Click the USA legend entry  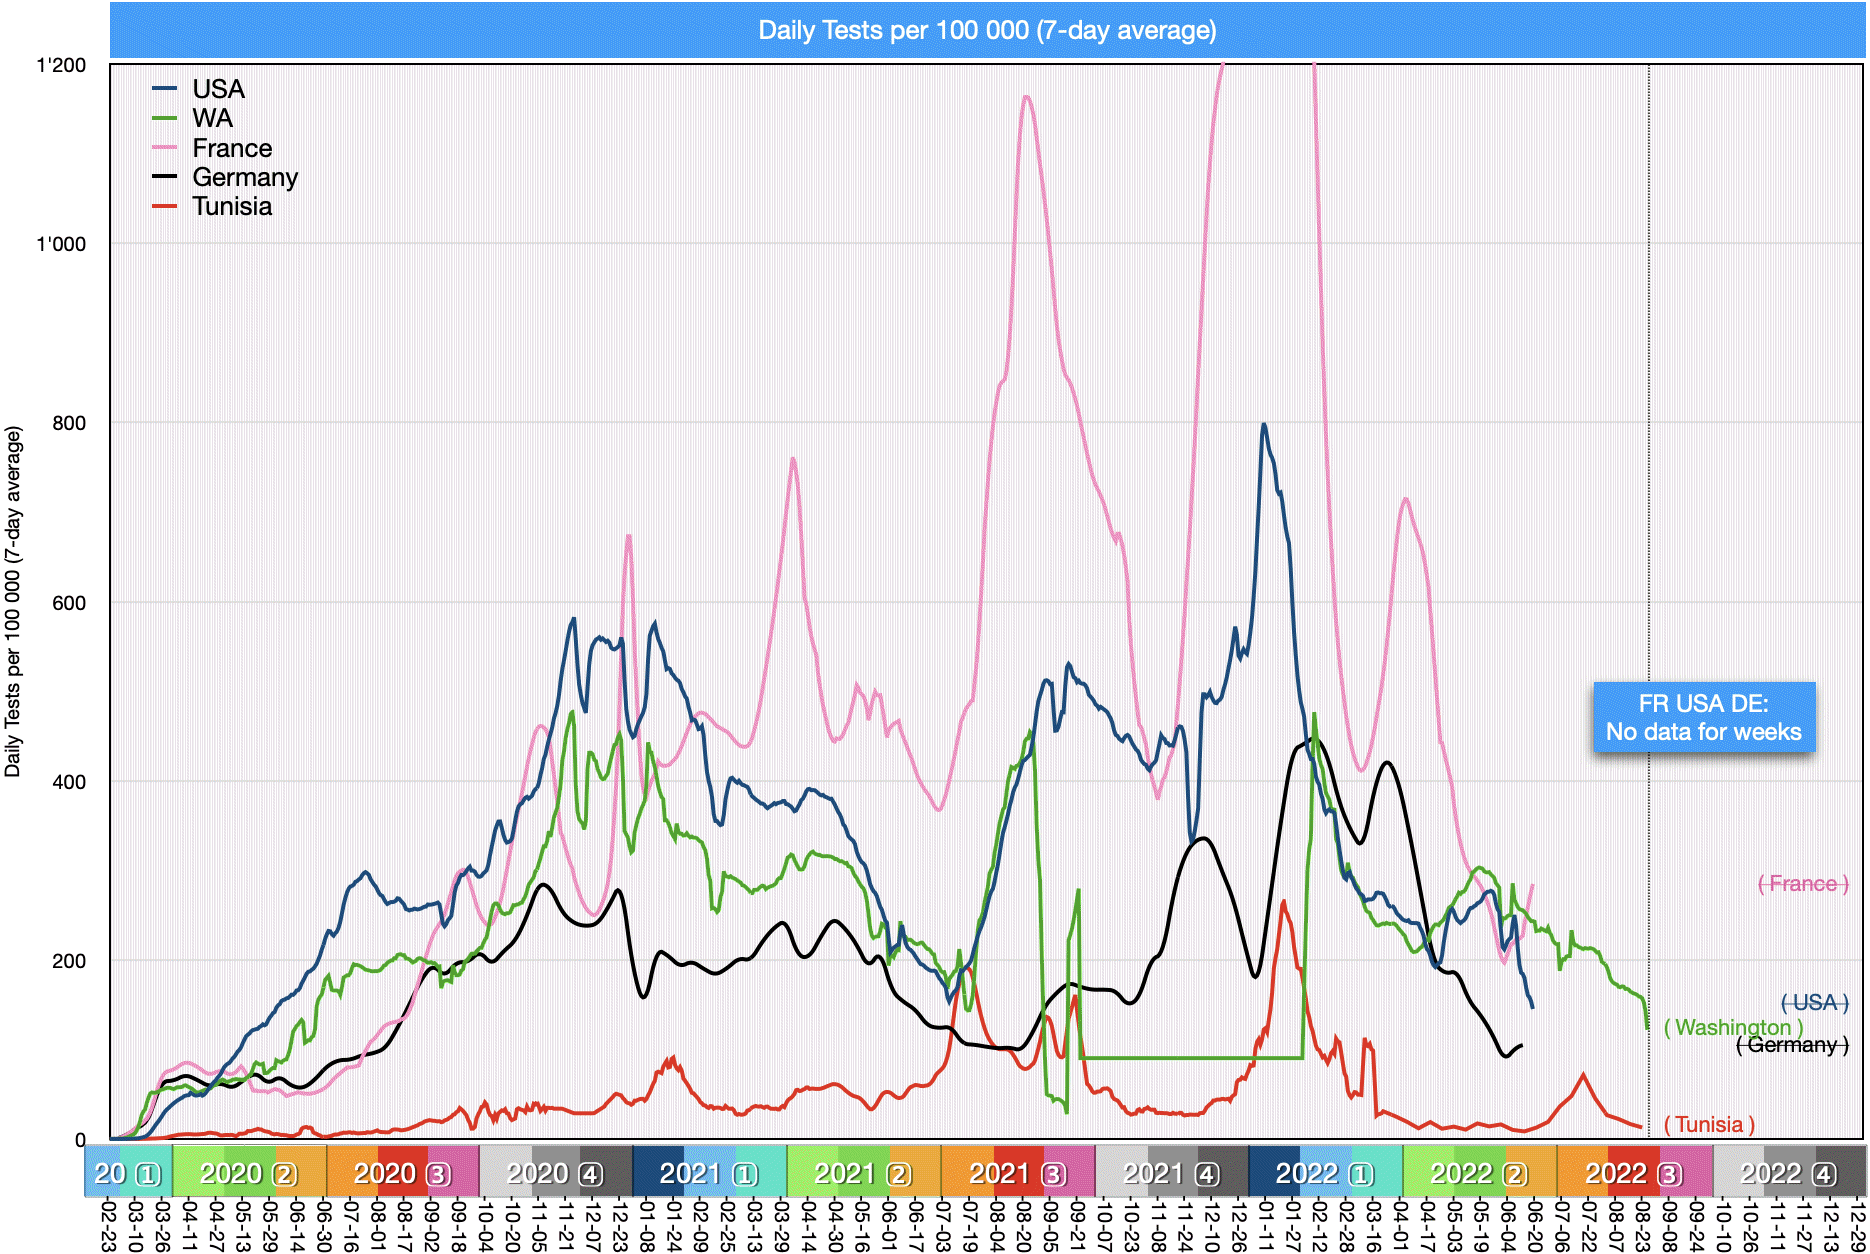[217, 89]
